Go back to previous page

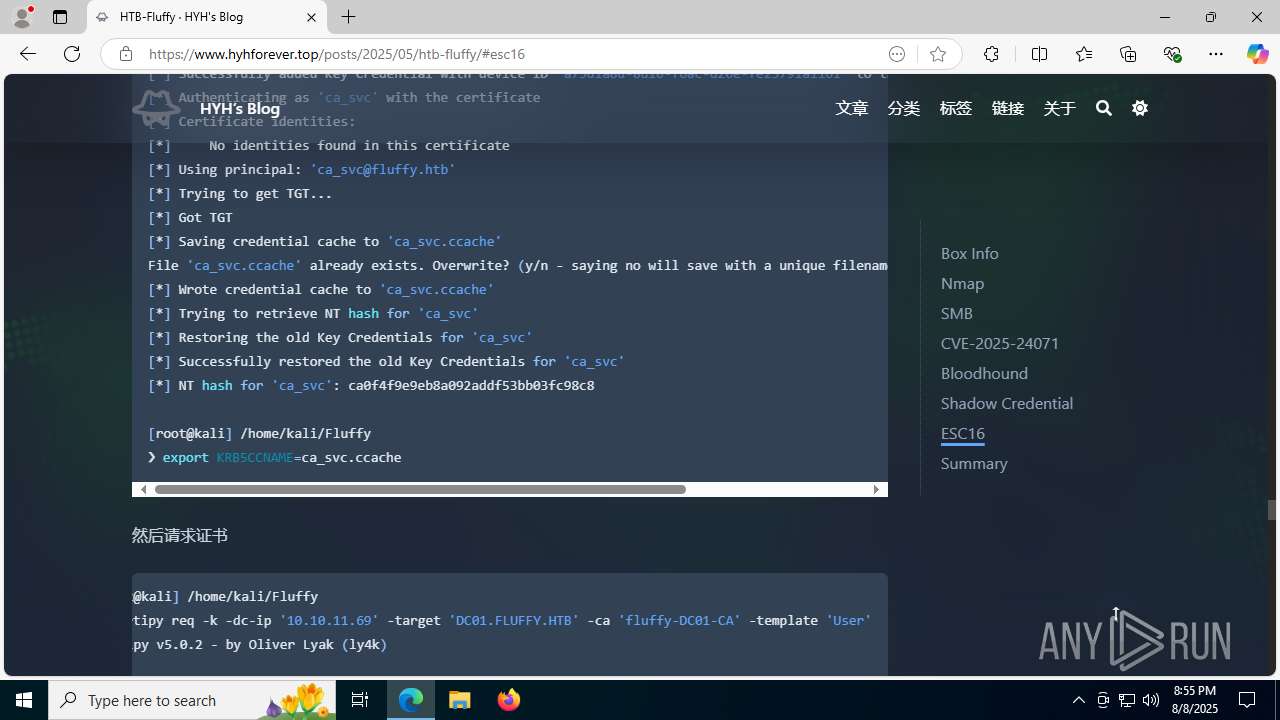[x=28, y=54]
